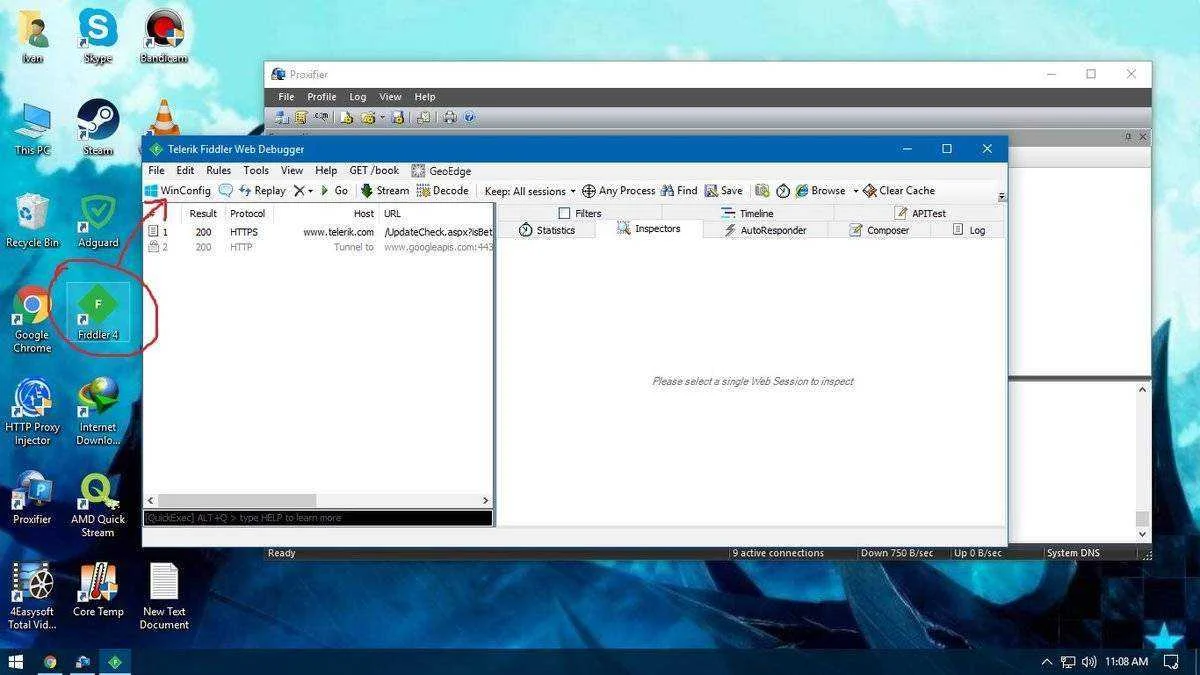Expand the Browse dropdown arrow
Image resolution: width=1200 pixels, height=675 pixels.
coord(855,191)
